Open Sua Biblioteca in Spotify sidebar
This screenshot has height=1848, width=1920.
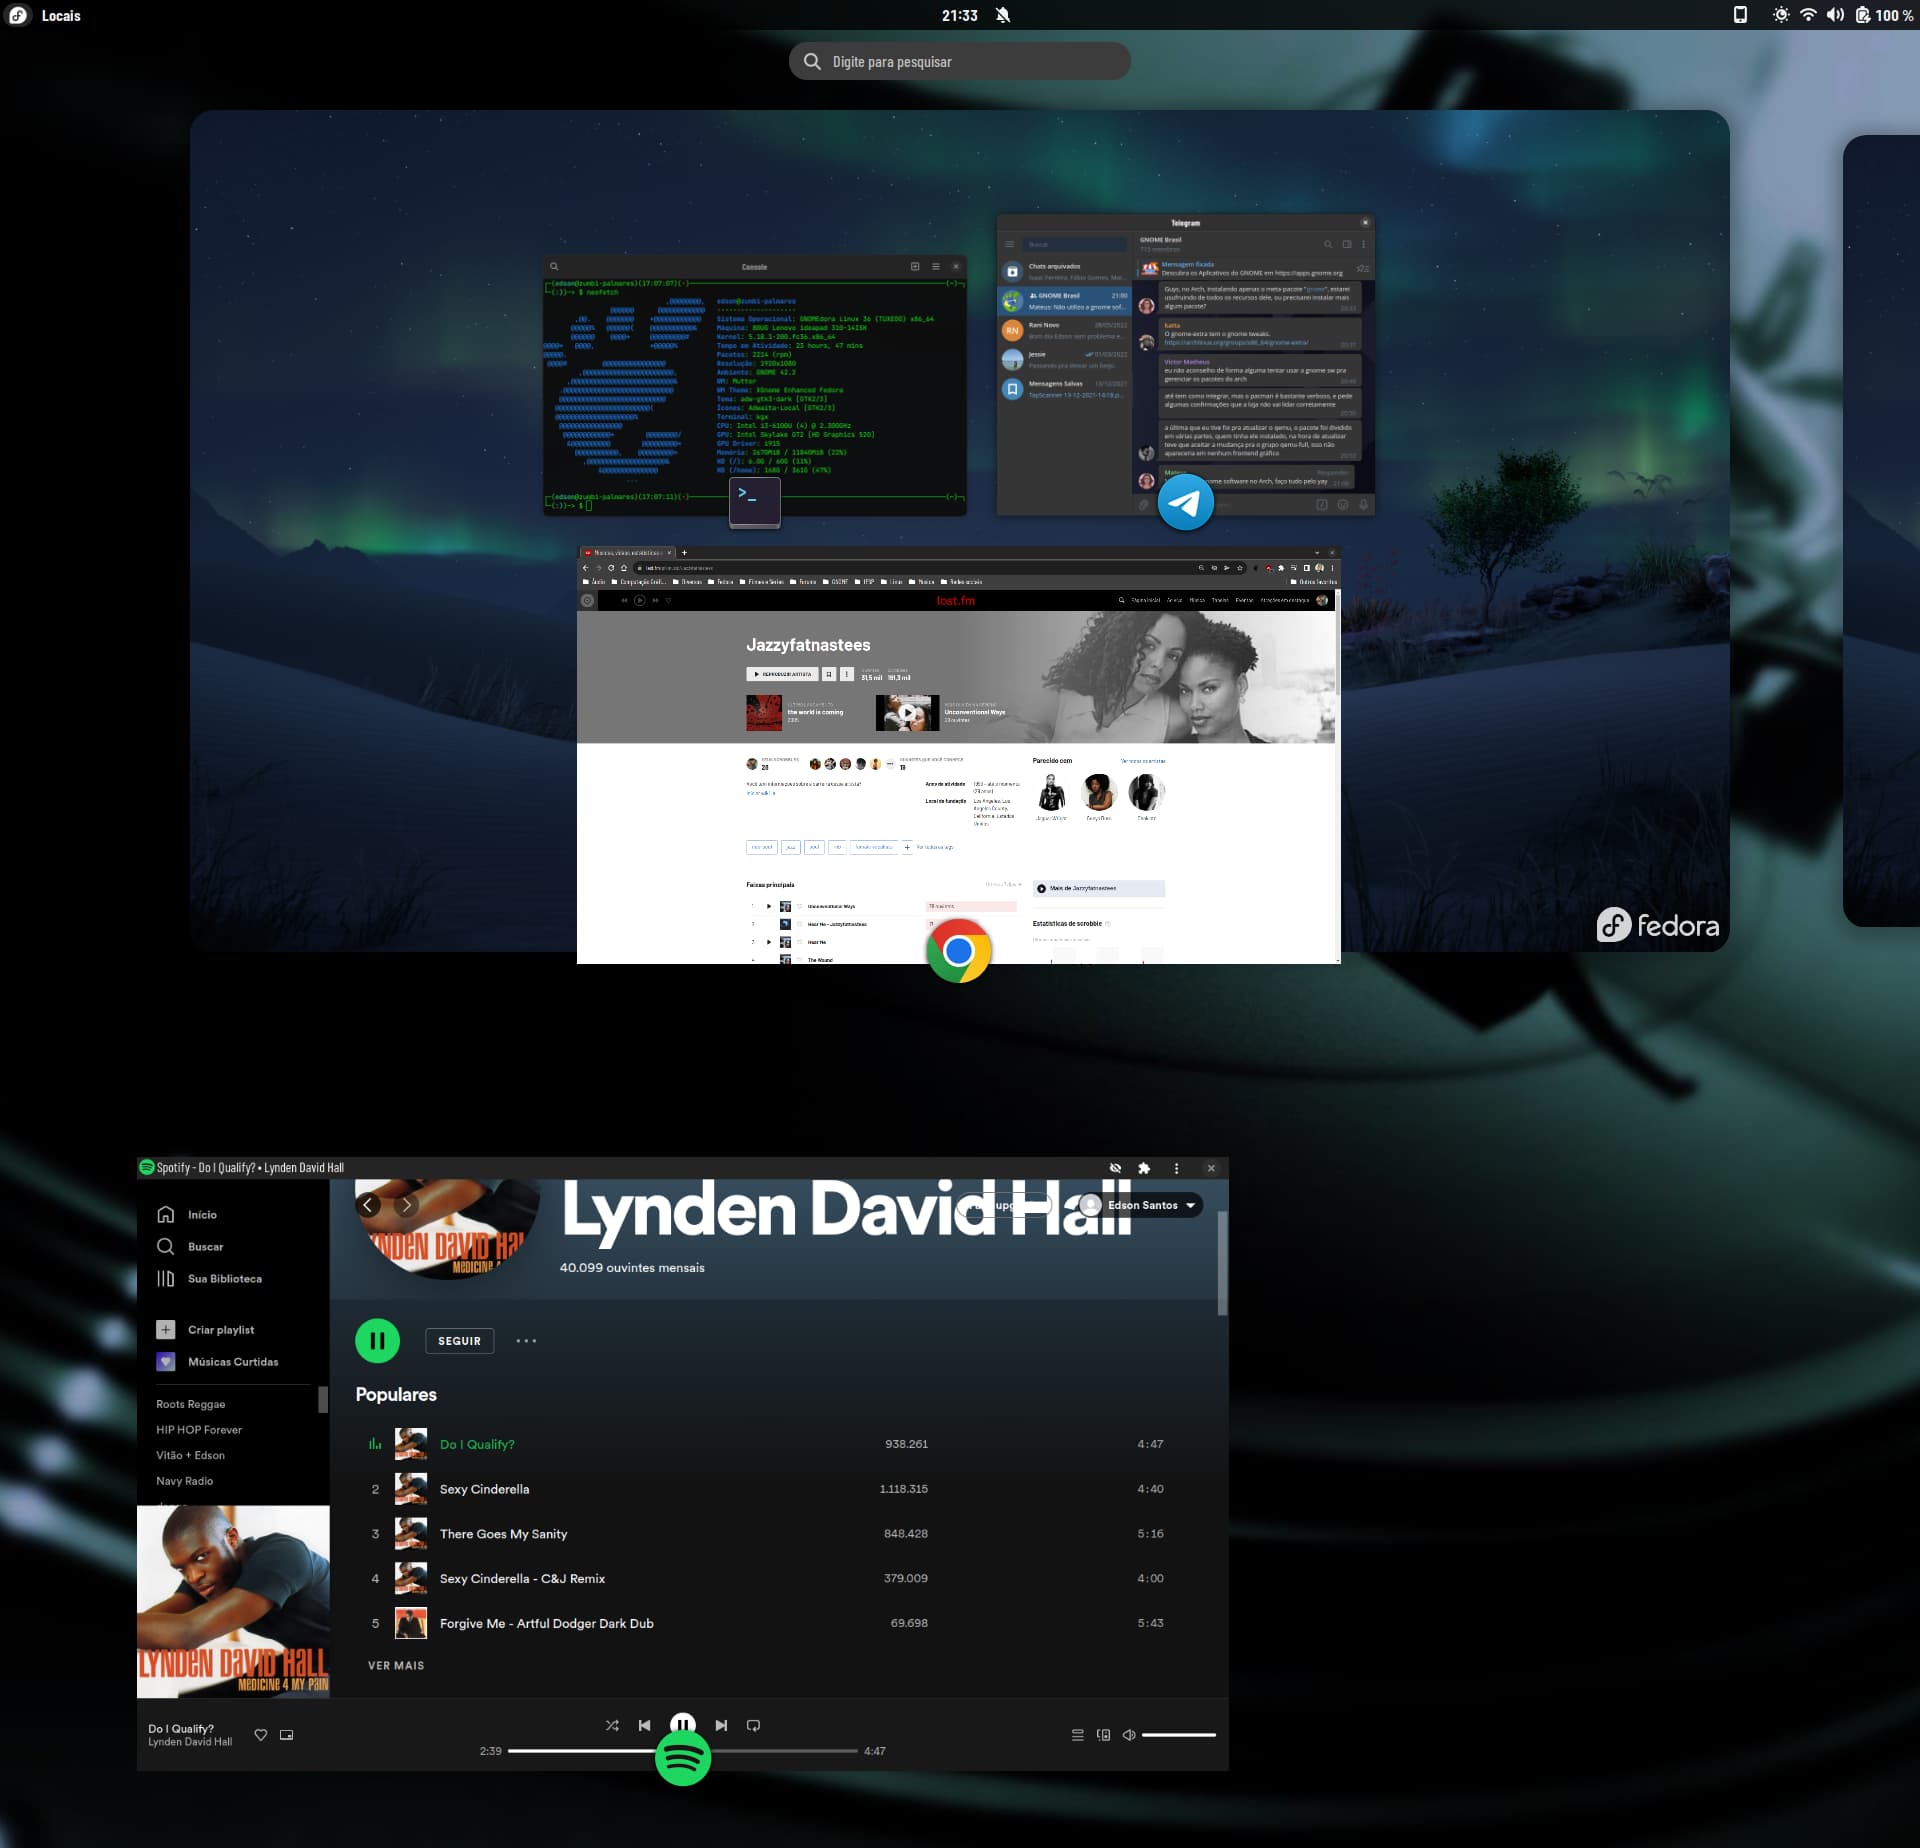pyautogui.click(x=209, y=1278)
